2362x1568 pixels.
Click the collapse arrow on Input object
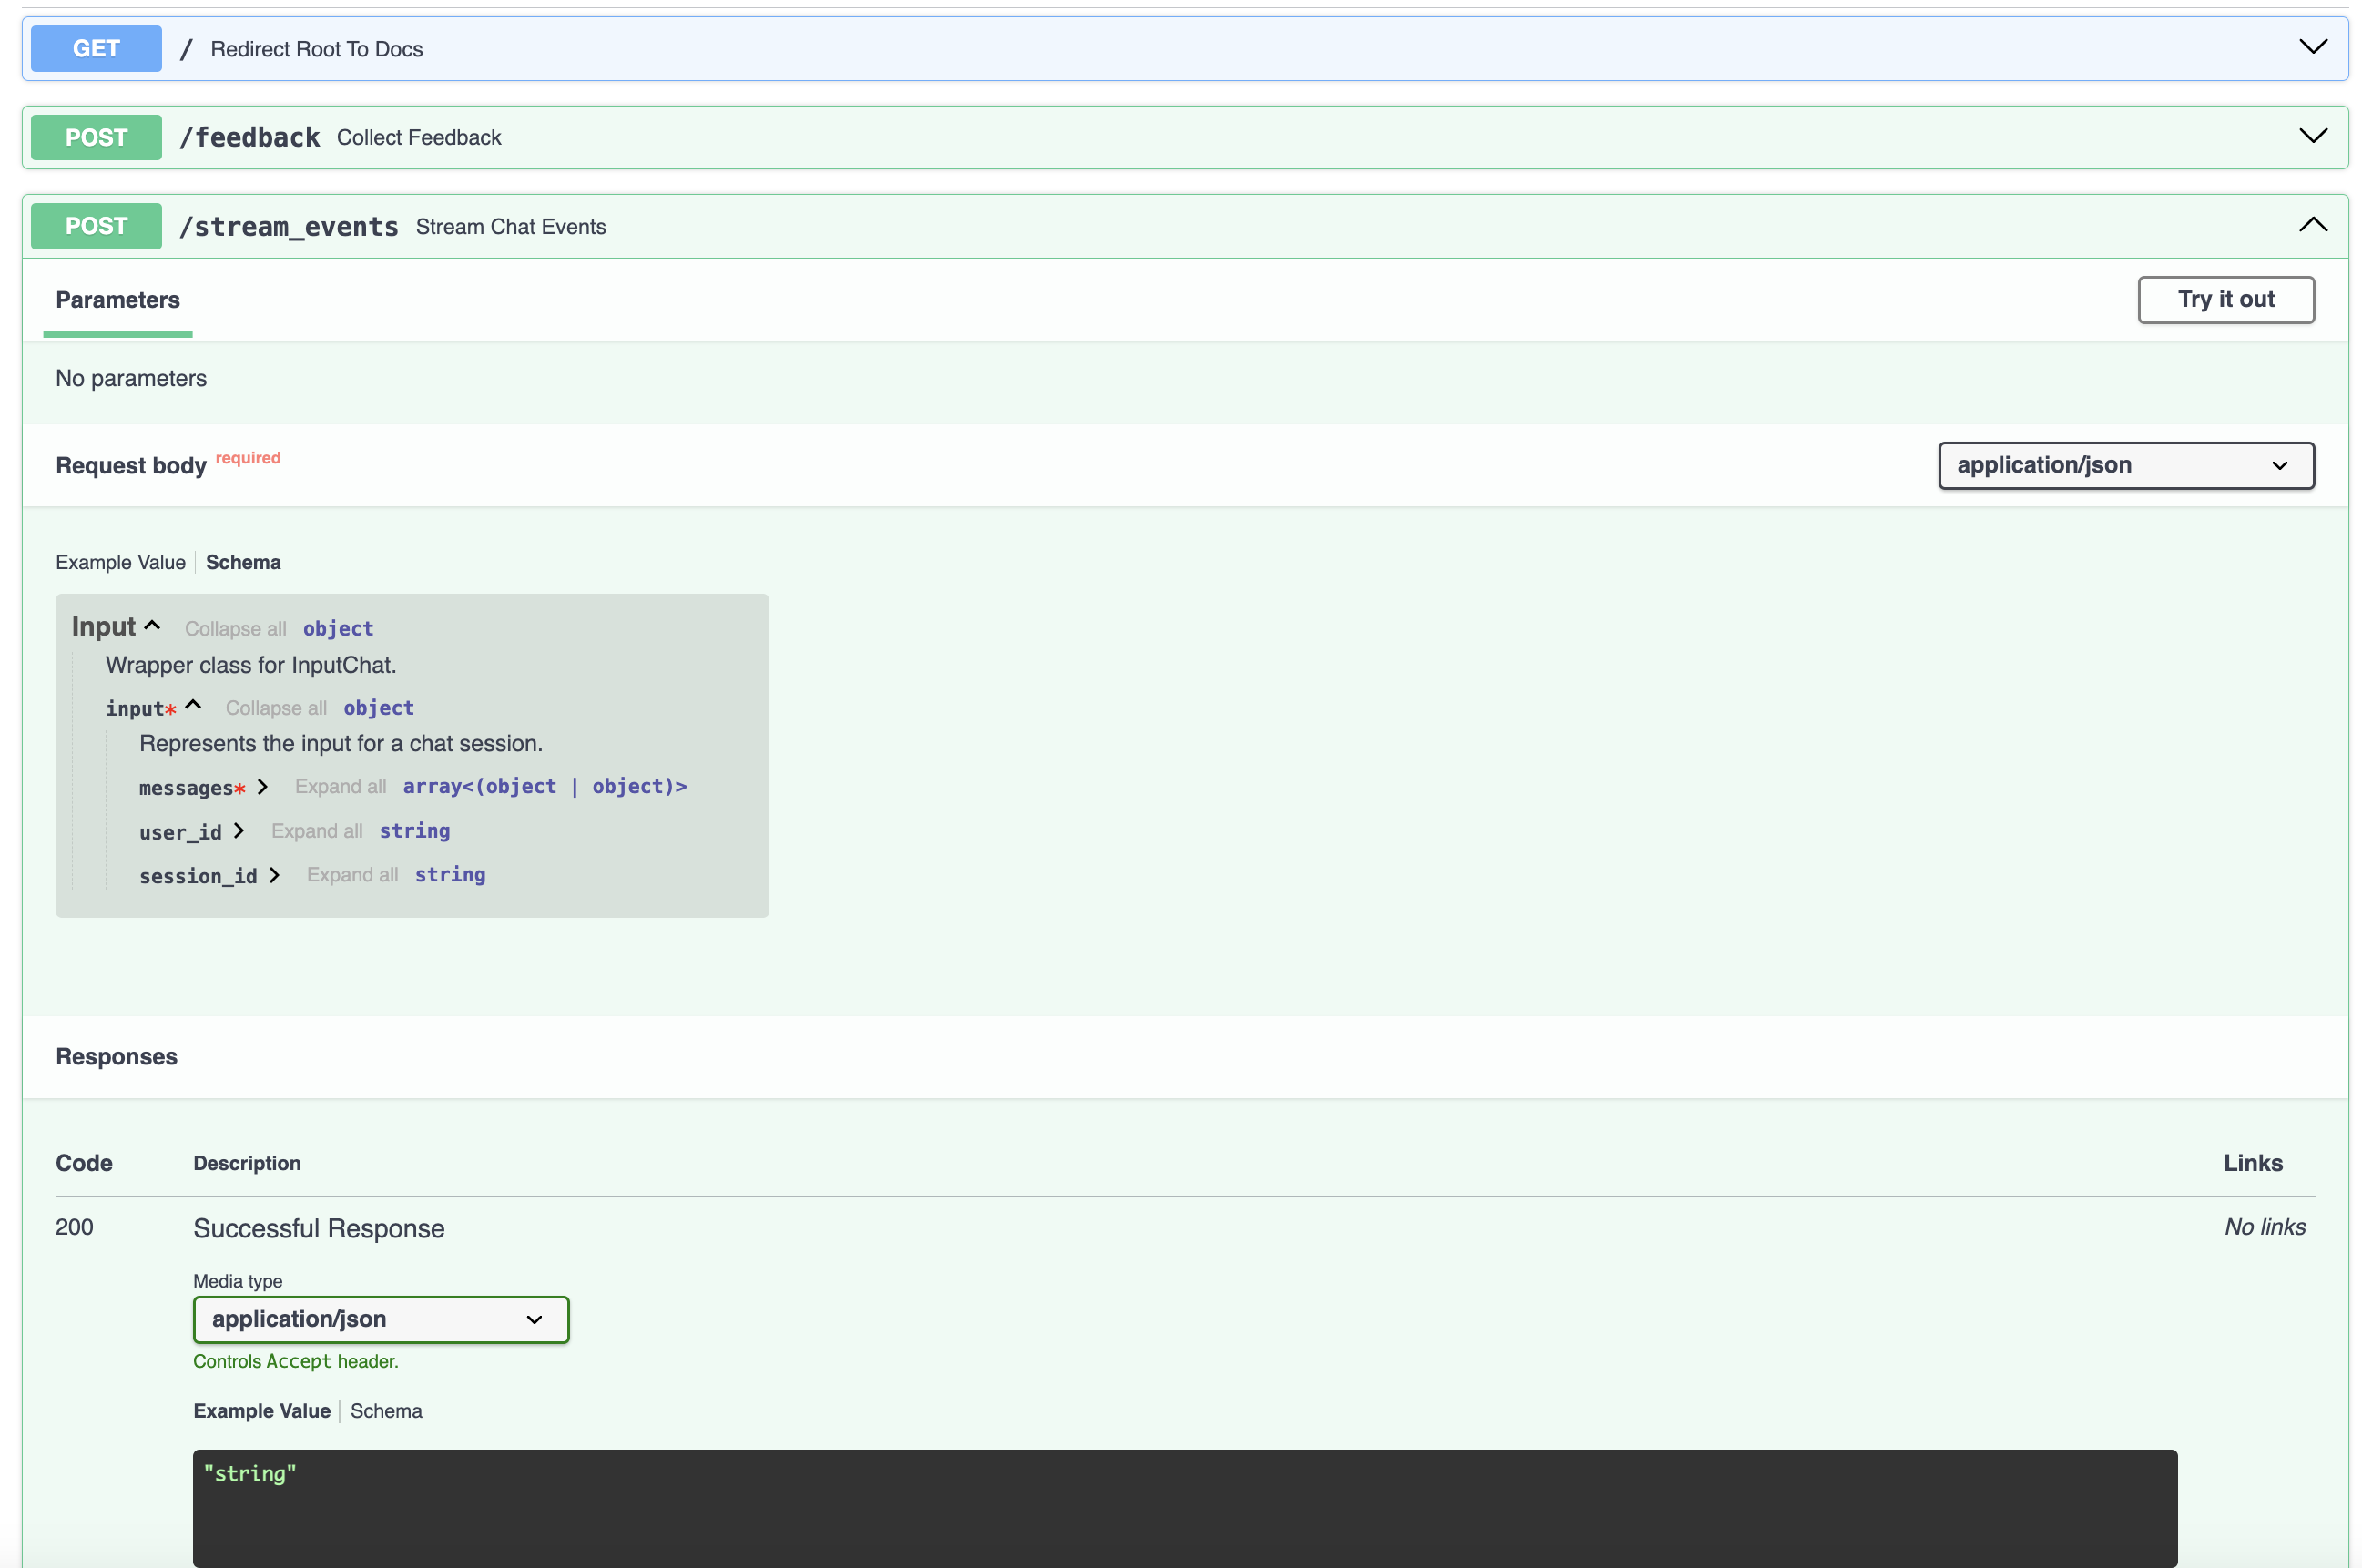tap(154, 625)
